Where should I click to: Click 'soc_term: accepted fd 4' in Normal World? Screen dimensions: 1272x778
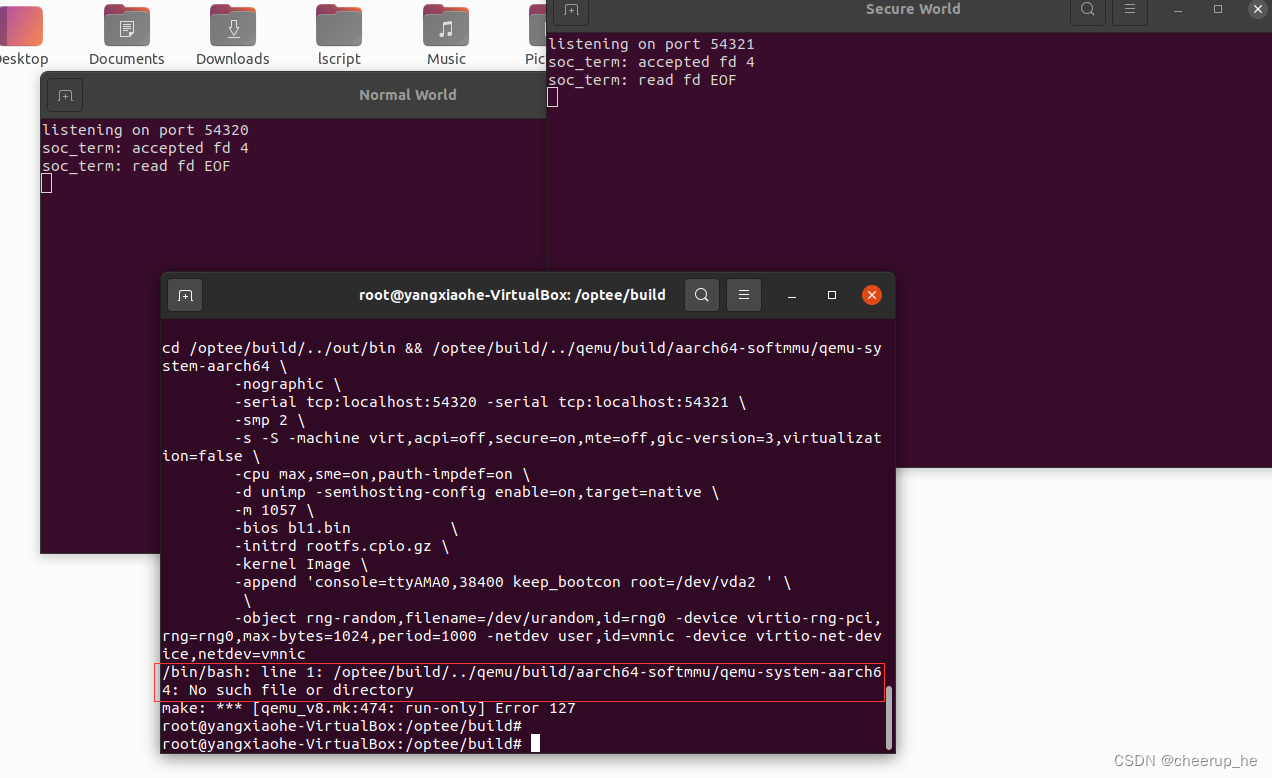pyautogui.click(x=145, y=148)
